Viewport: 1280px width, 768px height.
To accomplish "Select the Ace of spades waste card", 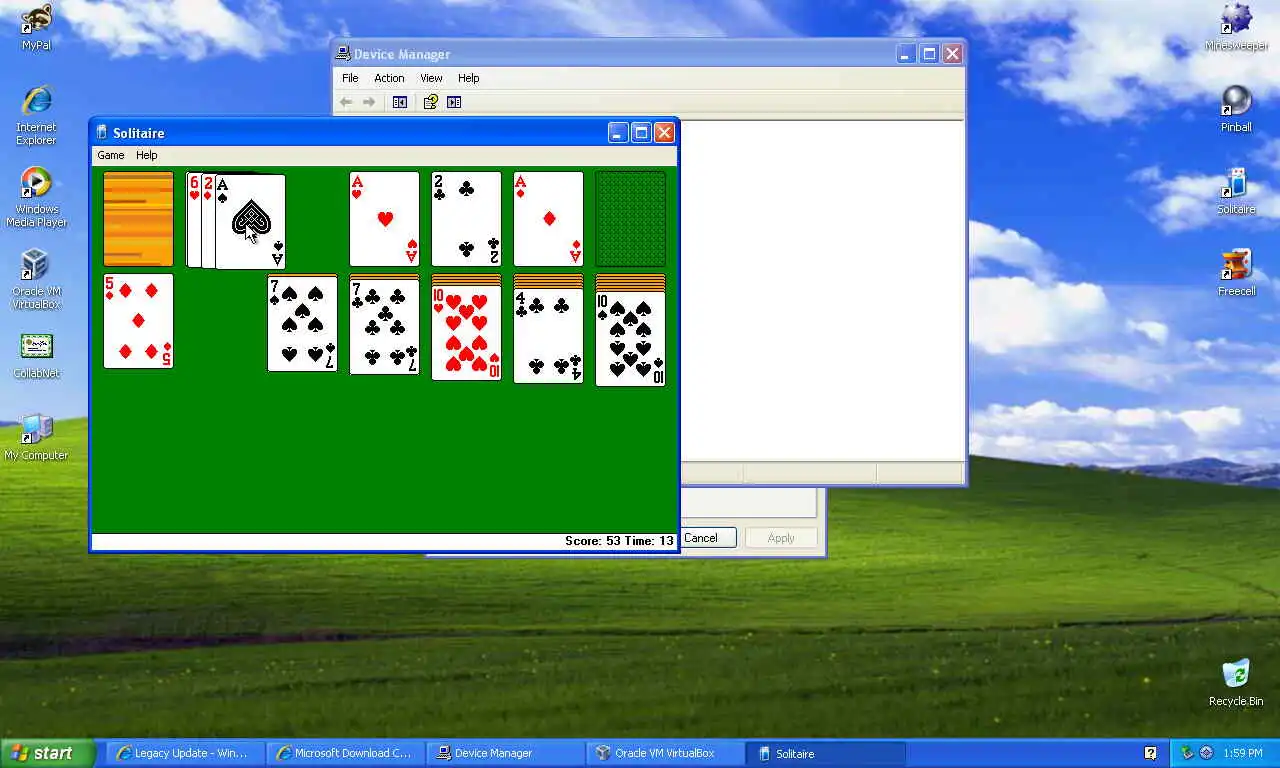I will tap(250, 221).
